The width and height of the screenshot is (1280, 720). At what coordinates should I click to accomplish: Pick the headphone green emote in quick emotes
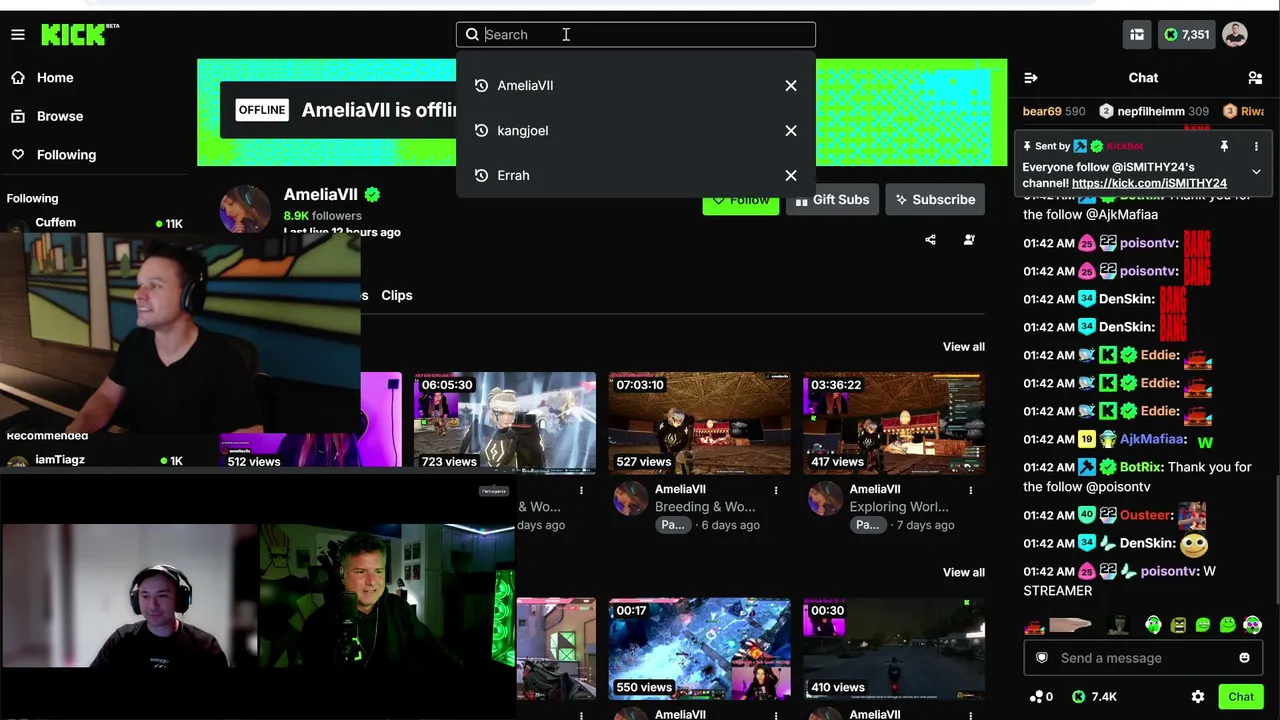click(1153, 625)
